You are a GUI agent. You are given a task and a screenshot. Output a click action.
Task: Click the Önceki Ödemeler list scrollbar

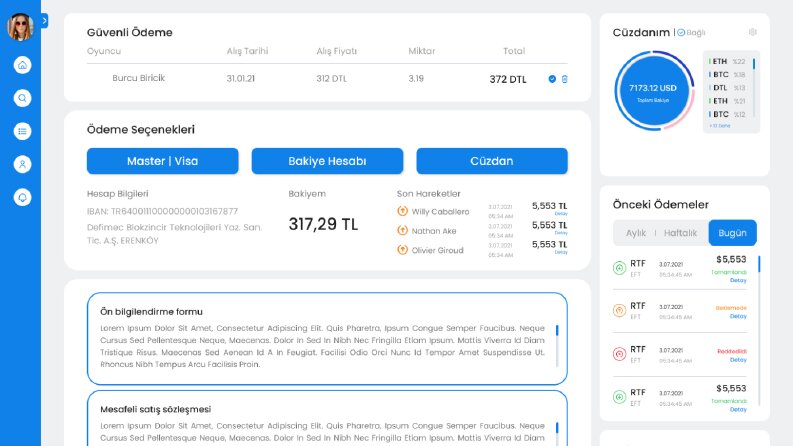point(759,331)
